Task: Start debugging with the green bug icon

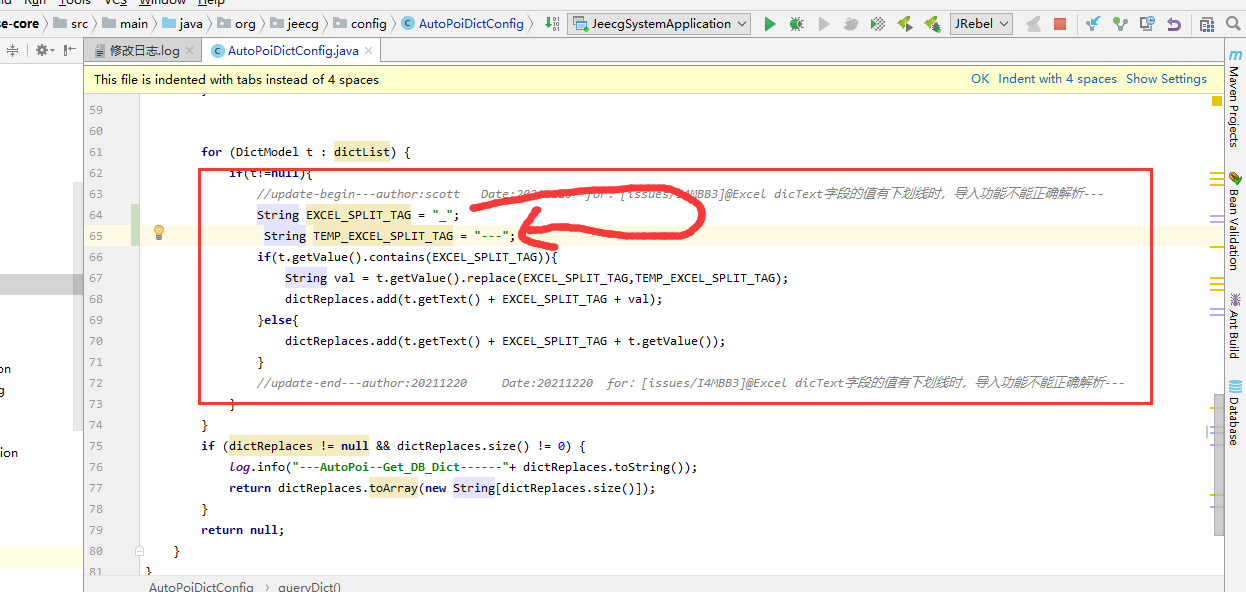Action: [x=796, y=24]
